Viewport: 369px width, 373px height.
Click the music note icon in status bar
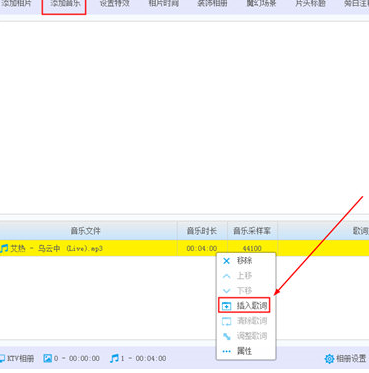[114, 358]
